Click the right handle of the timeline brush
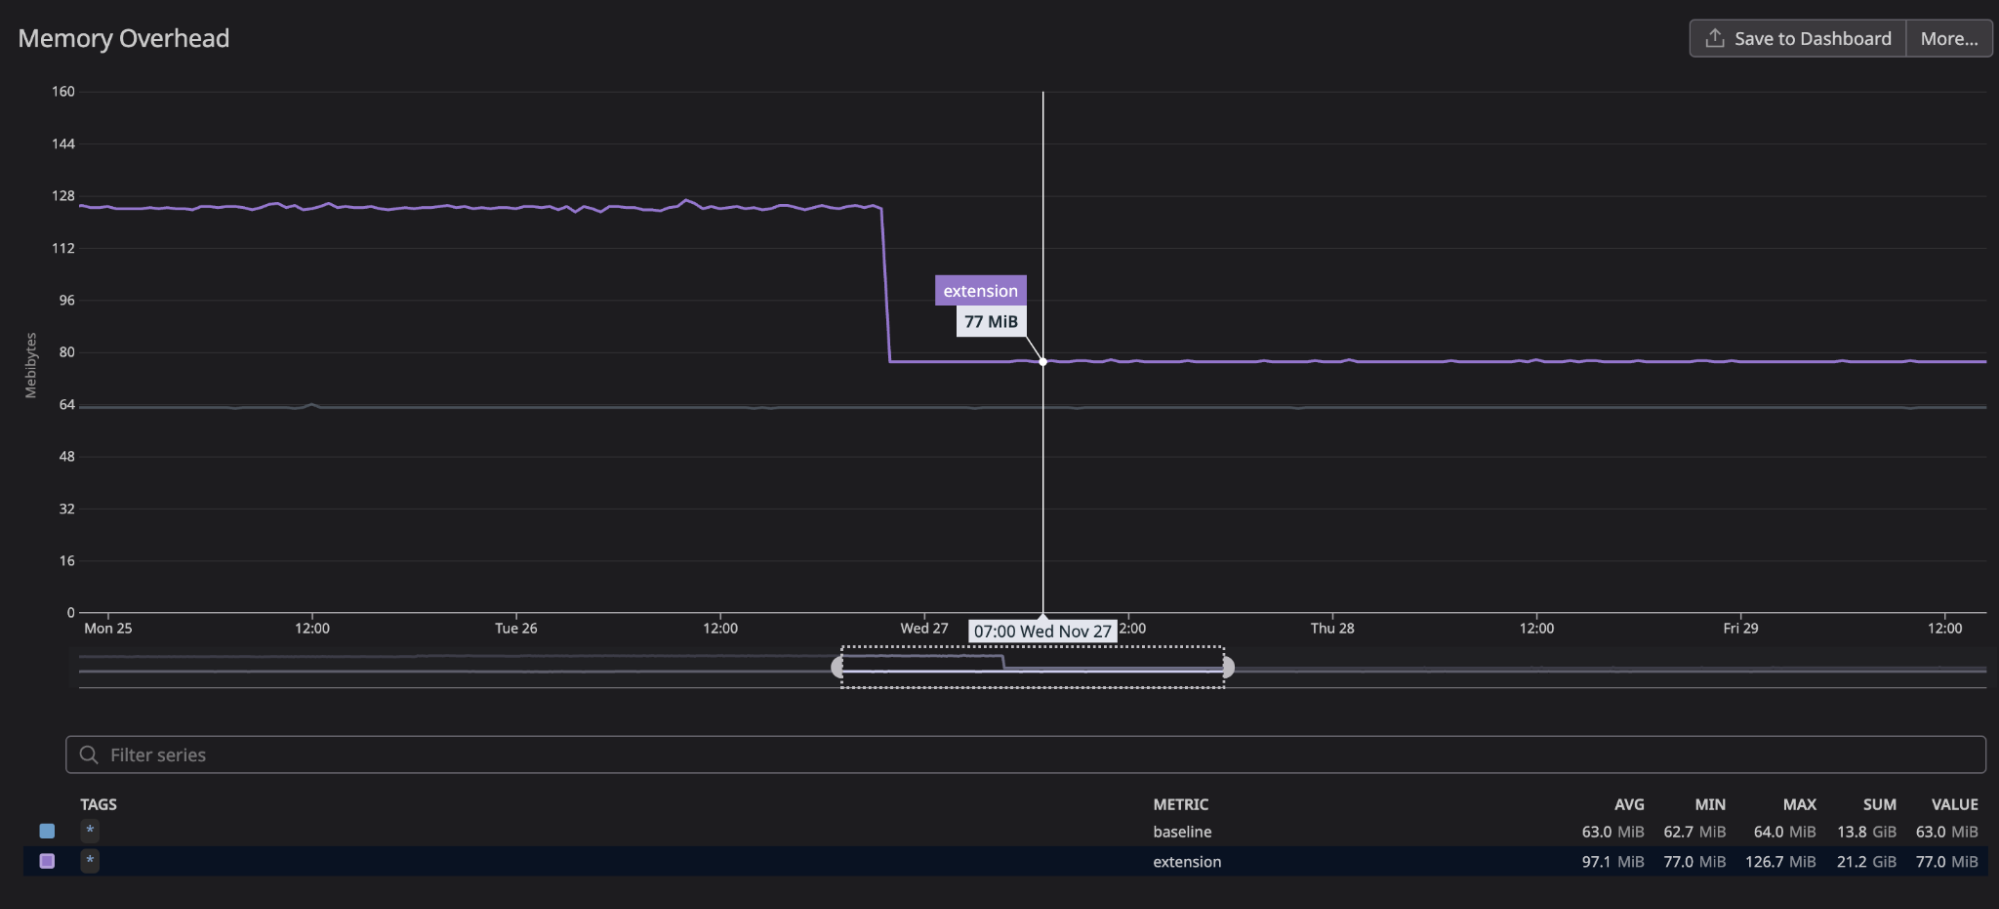Viewport: 1999px width, 909px height. pos(1230,667)
